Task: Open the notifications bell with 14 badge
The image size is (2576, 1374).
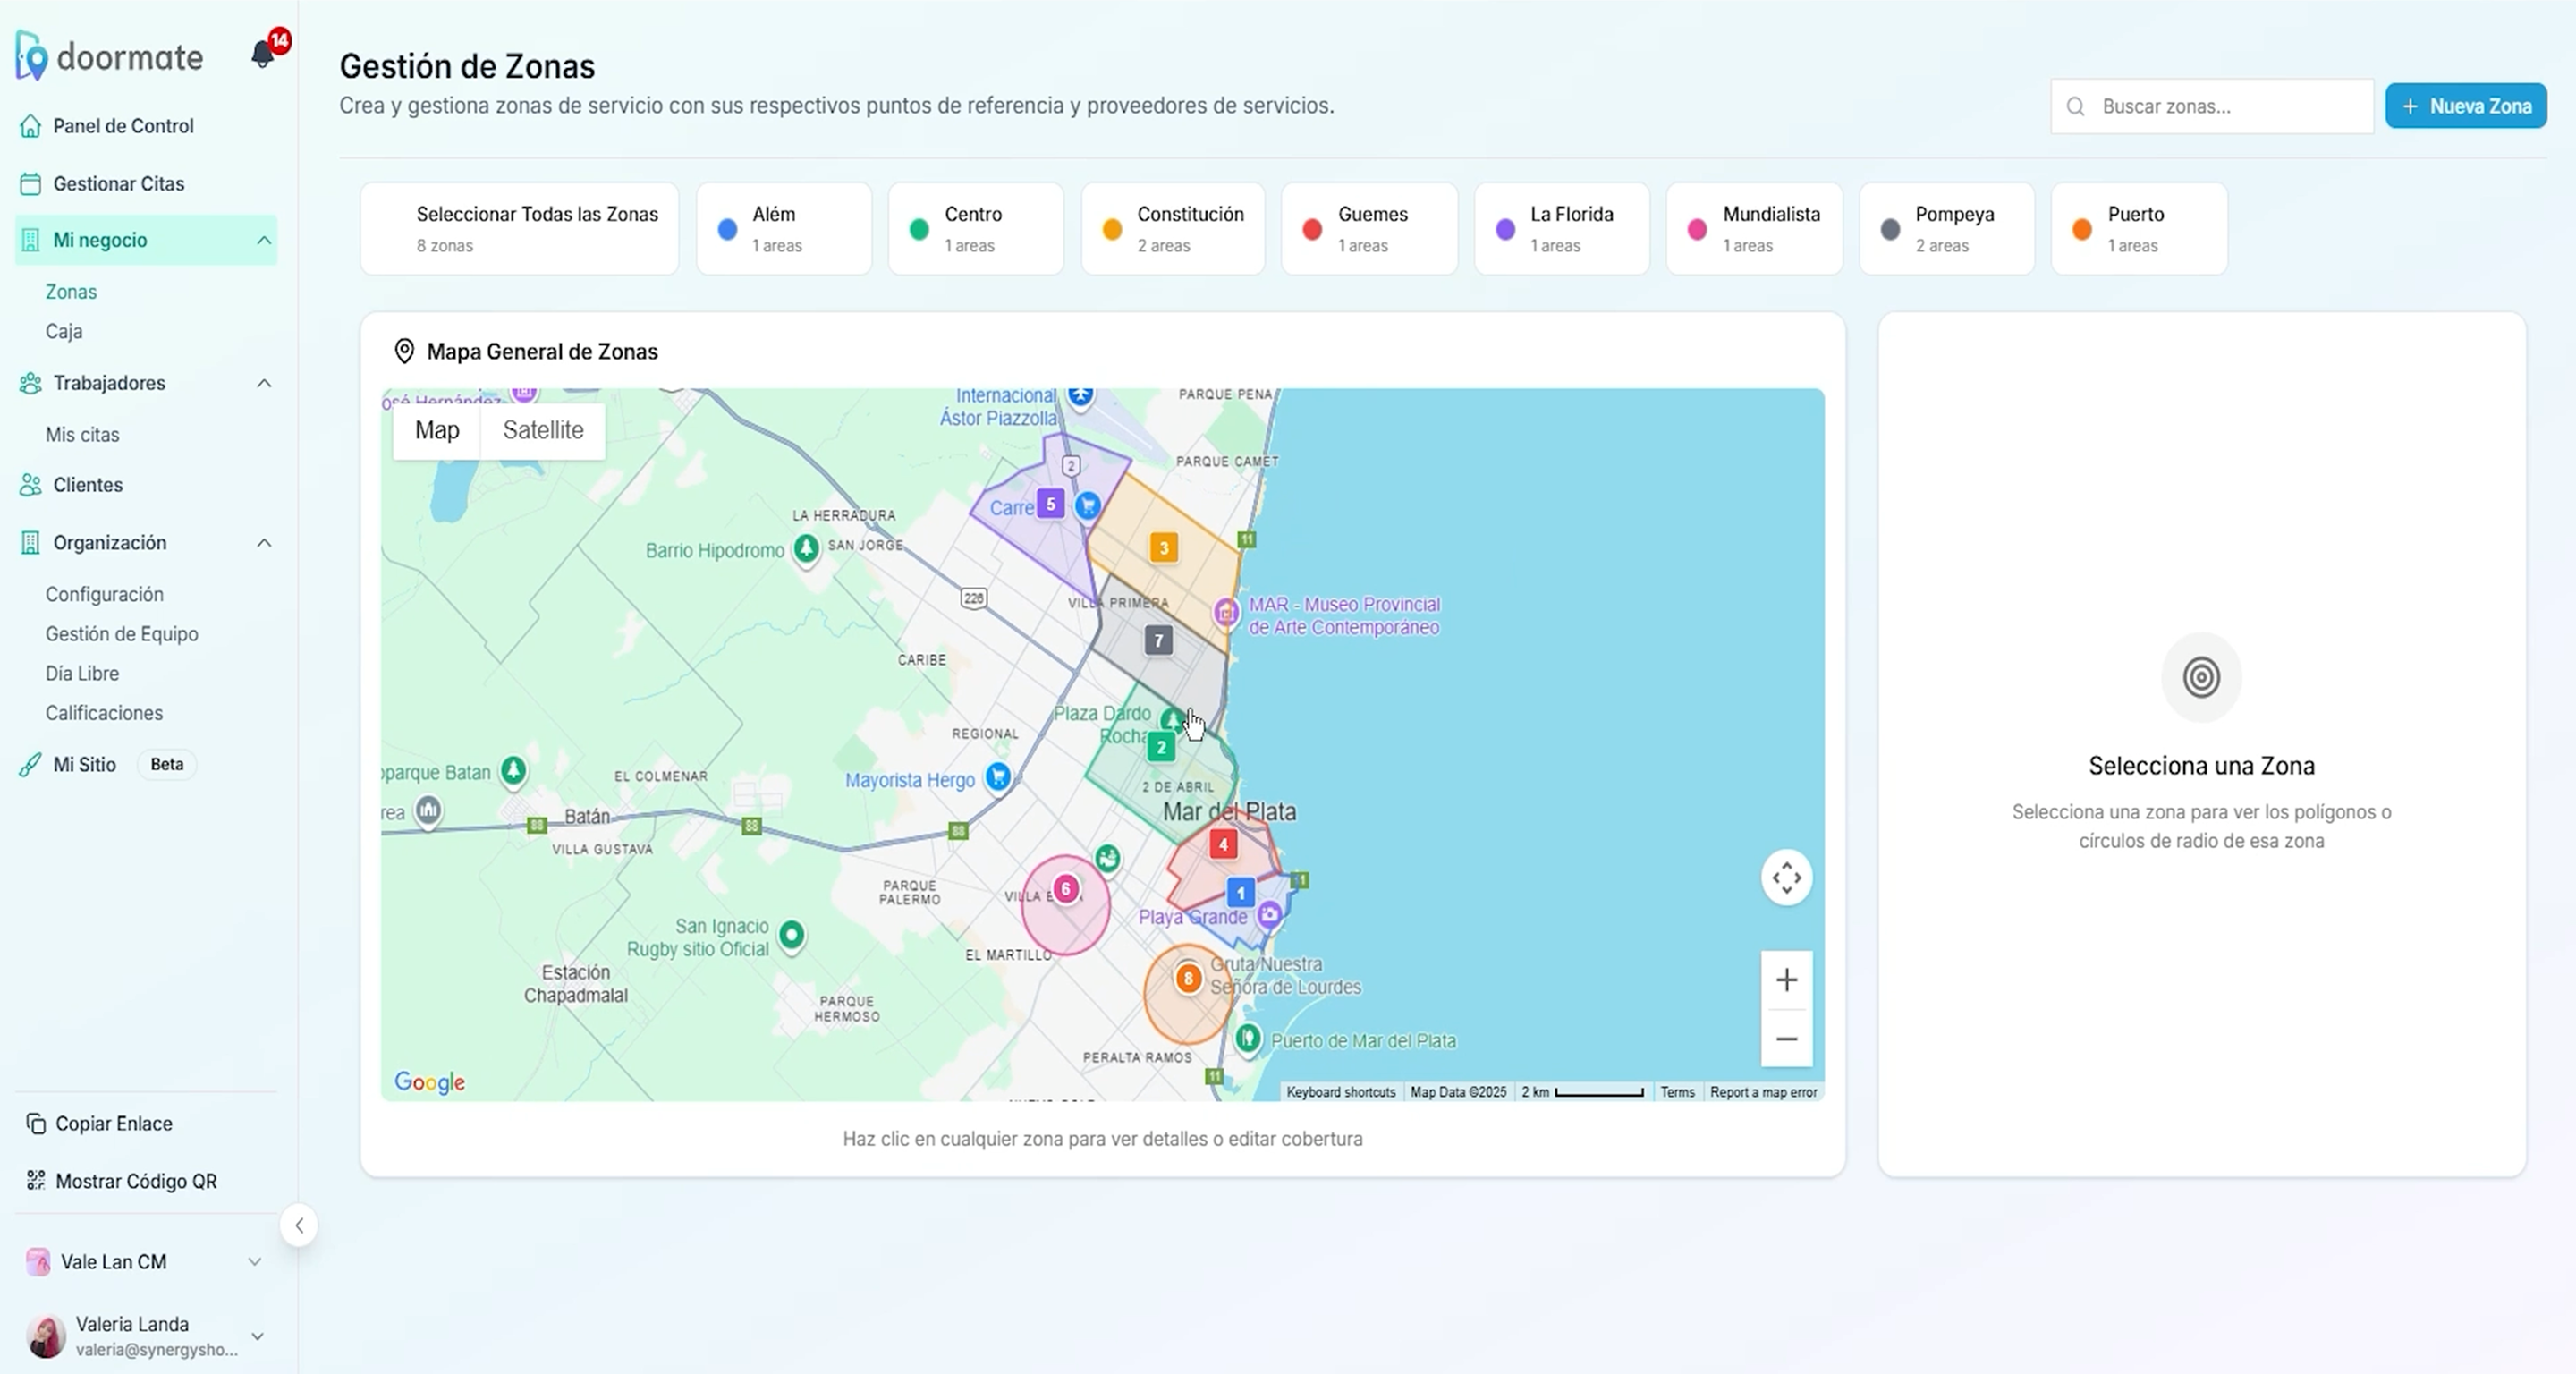Action: coord(263,54)
